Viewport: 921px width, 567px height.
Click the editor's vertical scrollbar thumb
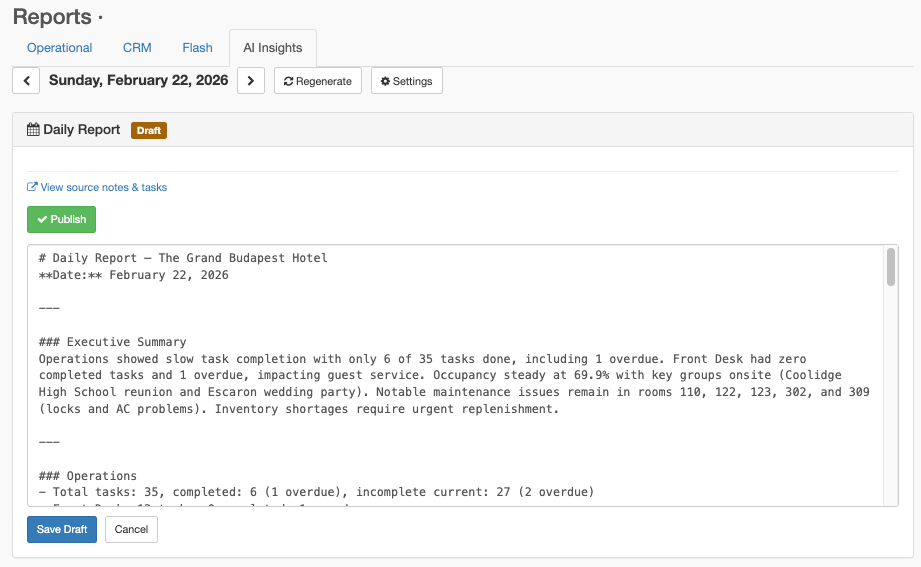[890, 267]
